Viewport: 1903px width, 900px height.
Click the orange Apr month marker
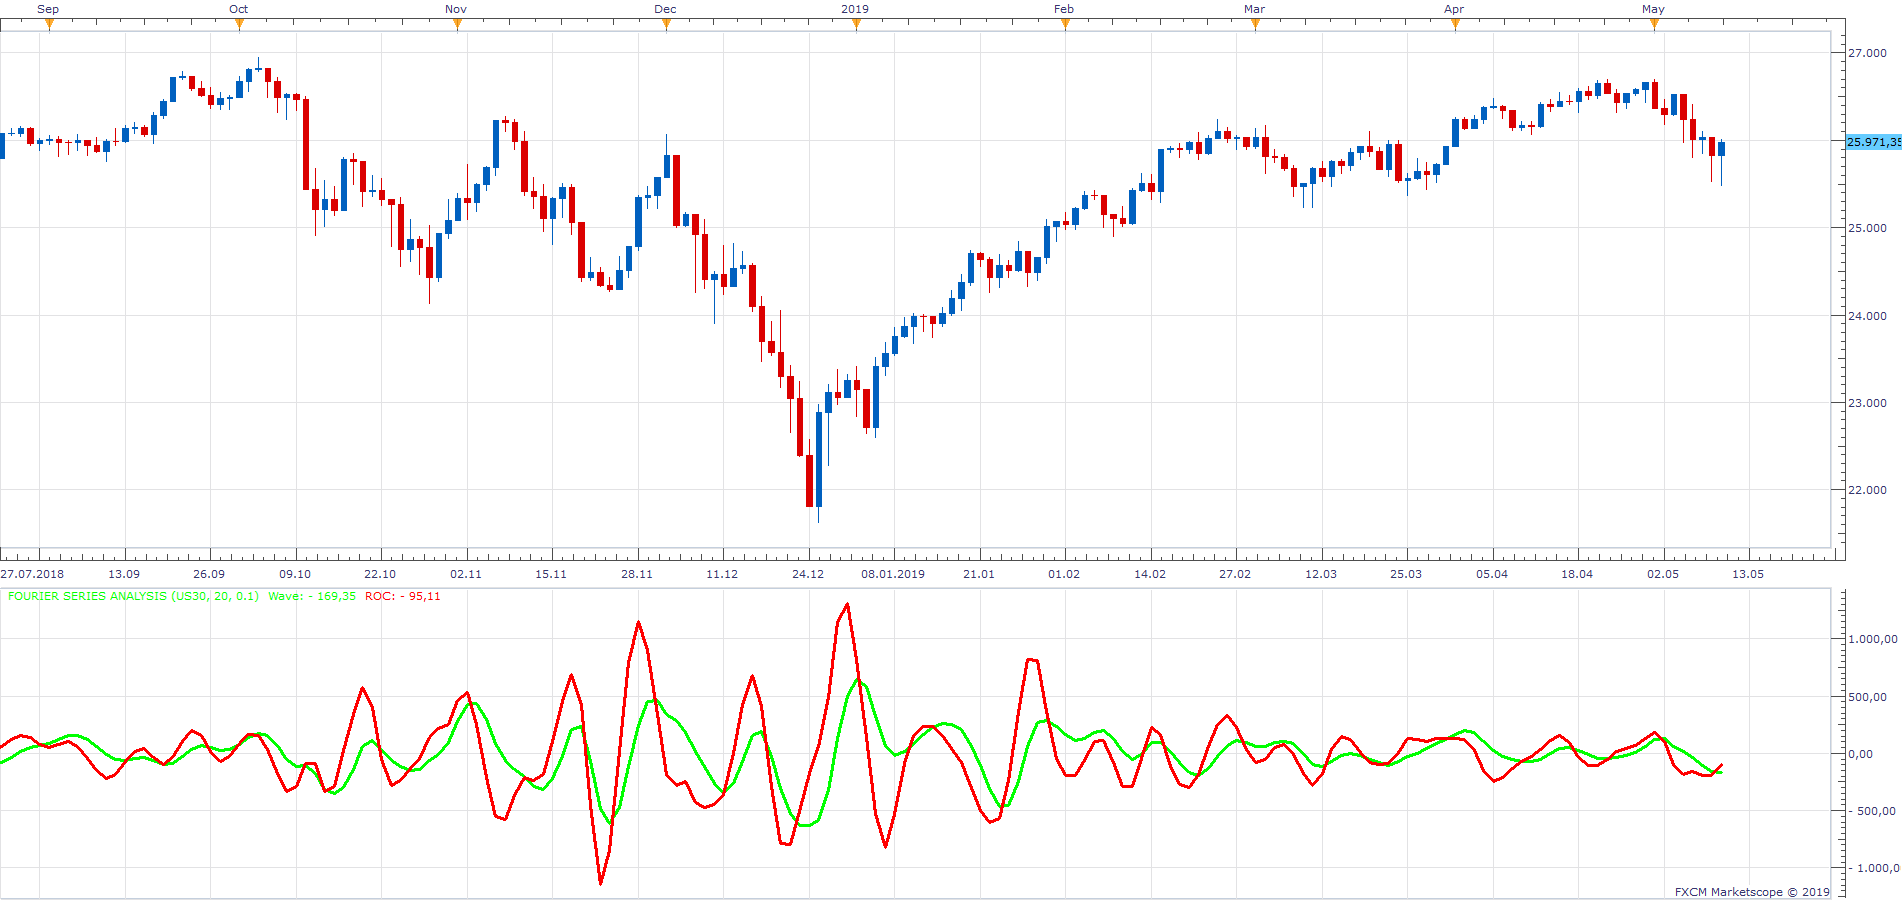pos(1455,25)
